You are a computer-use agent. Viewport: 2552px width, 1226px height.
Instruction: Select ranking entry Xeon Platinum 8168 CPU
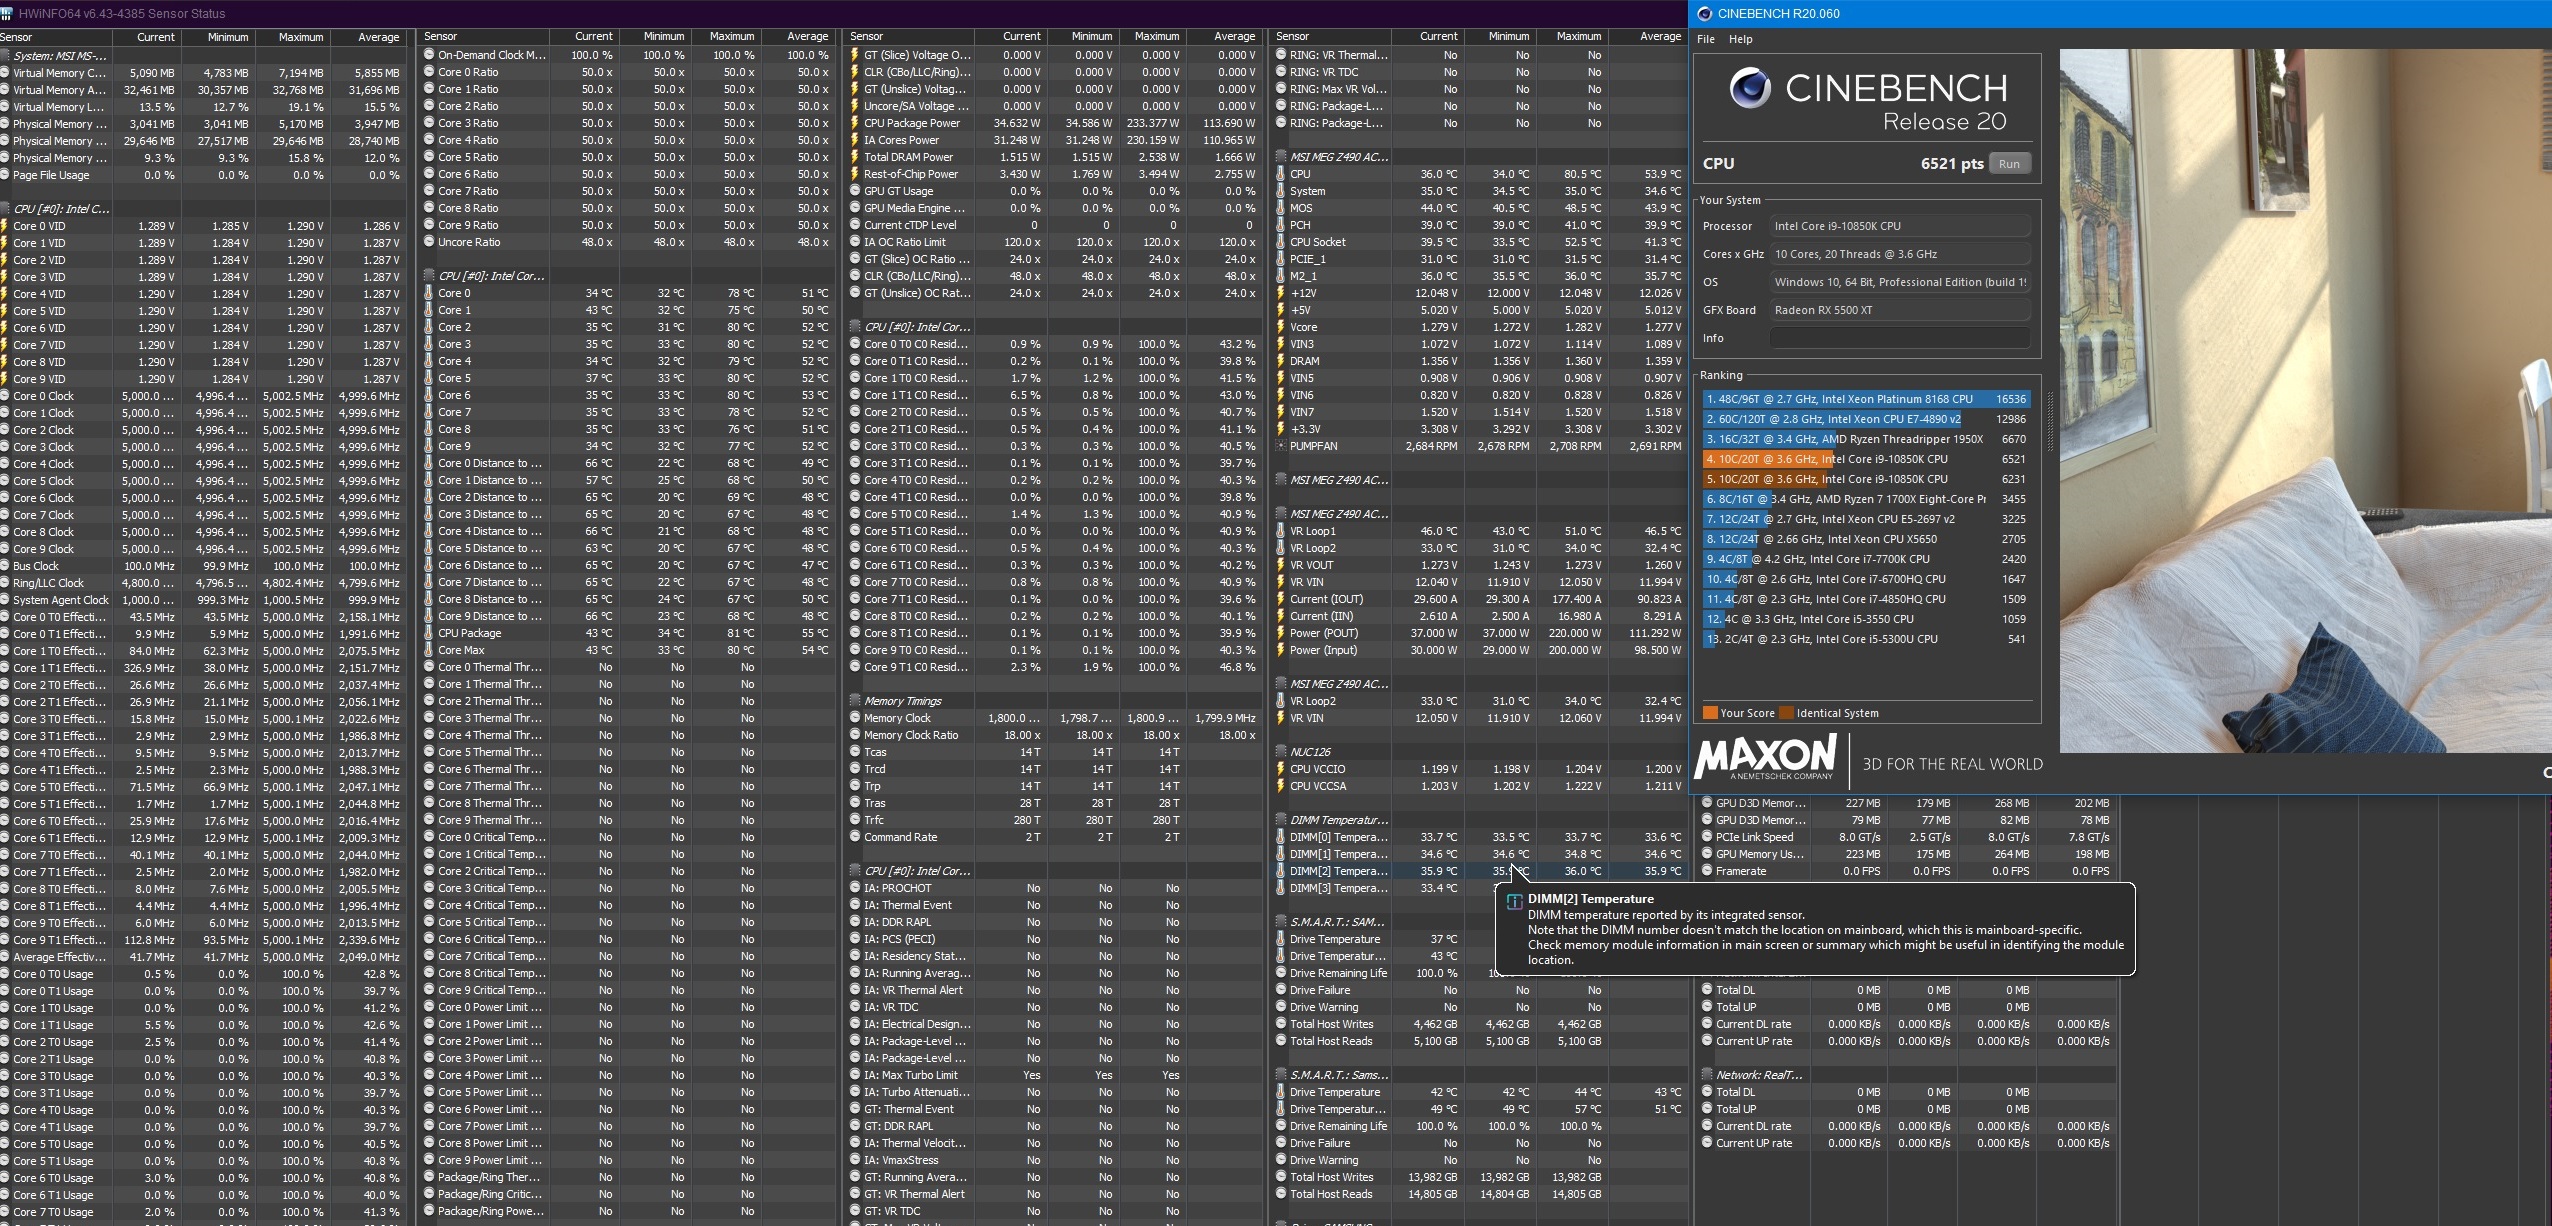1866,399
